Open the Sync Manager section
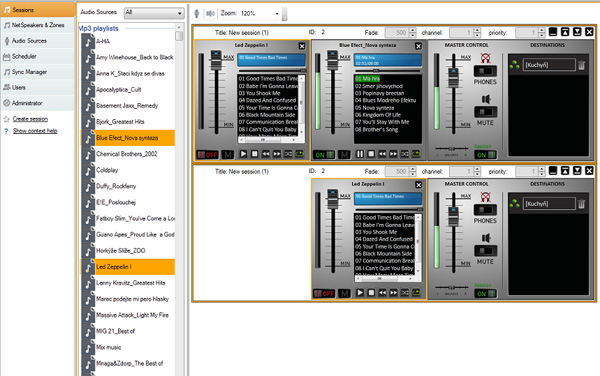The height and width of the screenshot is (376, 600). coord(38,72)
